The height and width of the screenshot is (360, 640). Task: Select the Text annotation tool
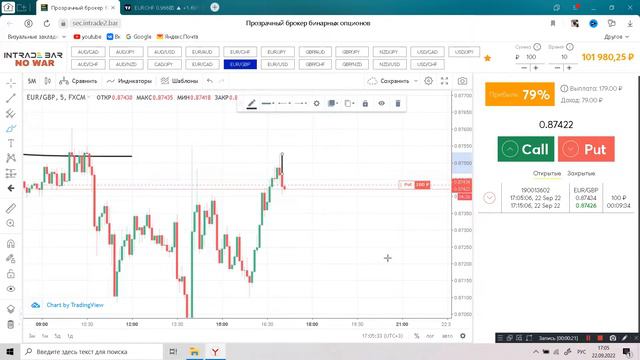[x=11, y=143]
